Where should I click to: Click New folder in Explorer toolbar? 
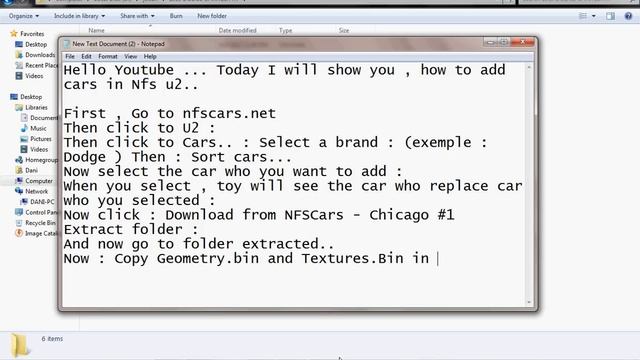(x=212, y=16)
